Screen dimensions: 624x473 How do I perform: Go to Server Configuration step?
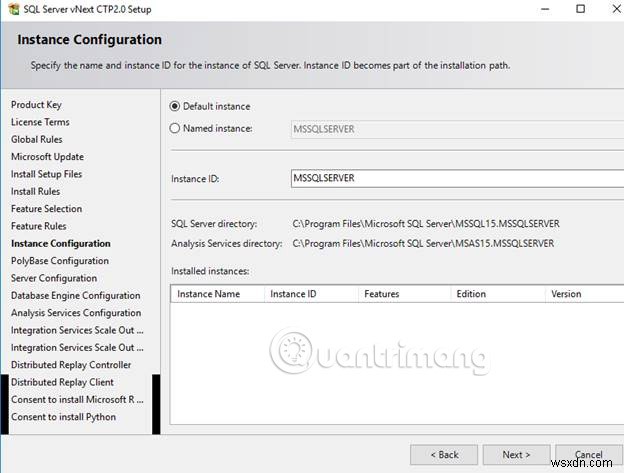click(54, 278)
